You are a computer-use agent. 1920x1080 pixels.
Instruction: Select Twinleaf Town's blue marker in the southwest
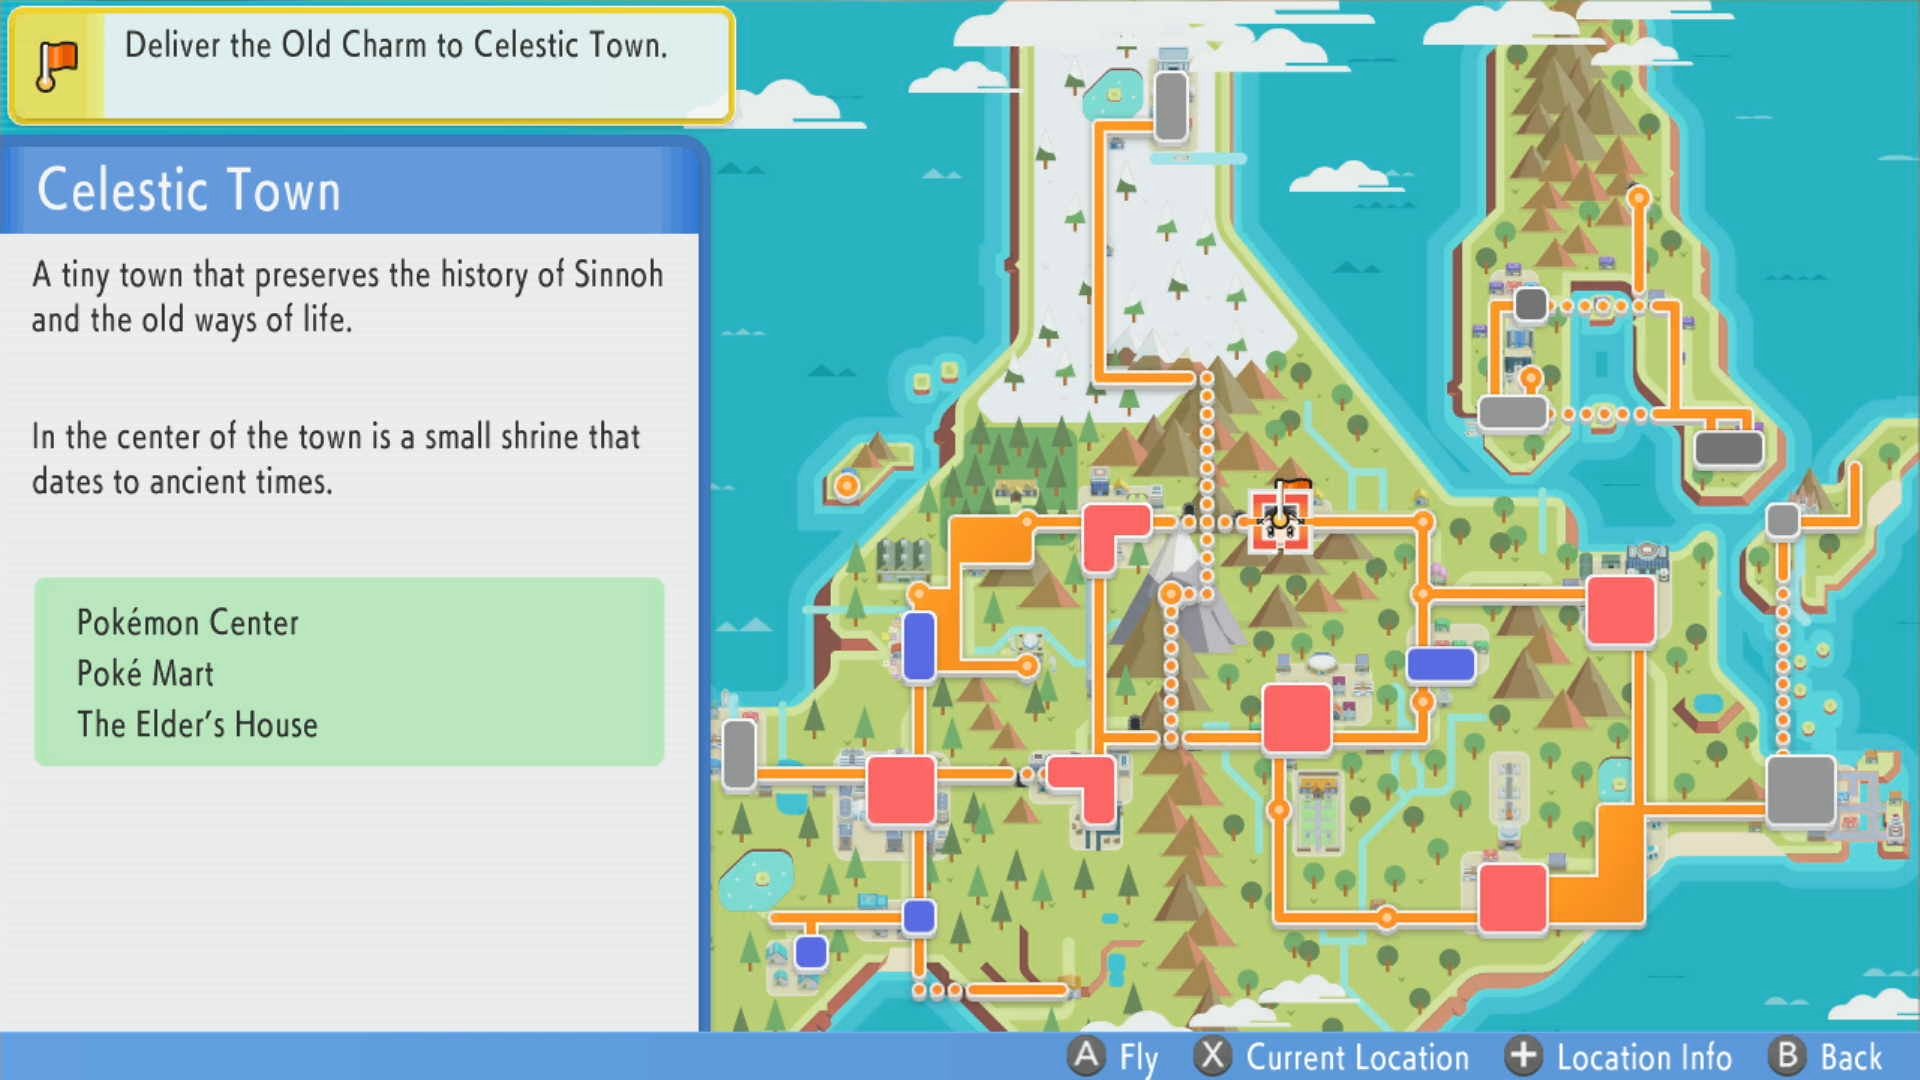click(811, 952)
